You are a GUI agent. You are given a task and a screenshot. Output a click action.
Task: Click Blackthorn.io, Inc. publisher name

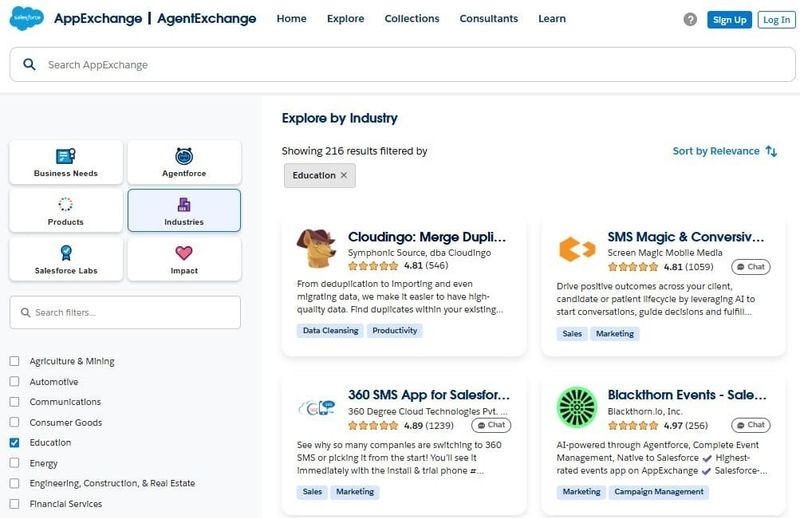[x=645, y=411]
